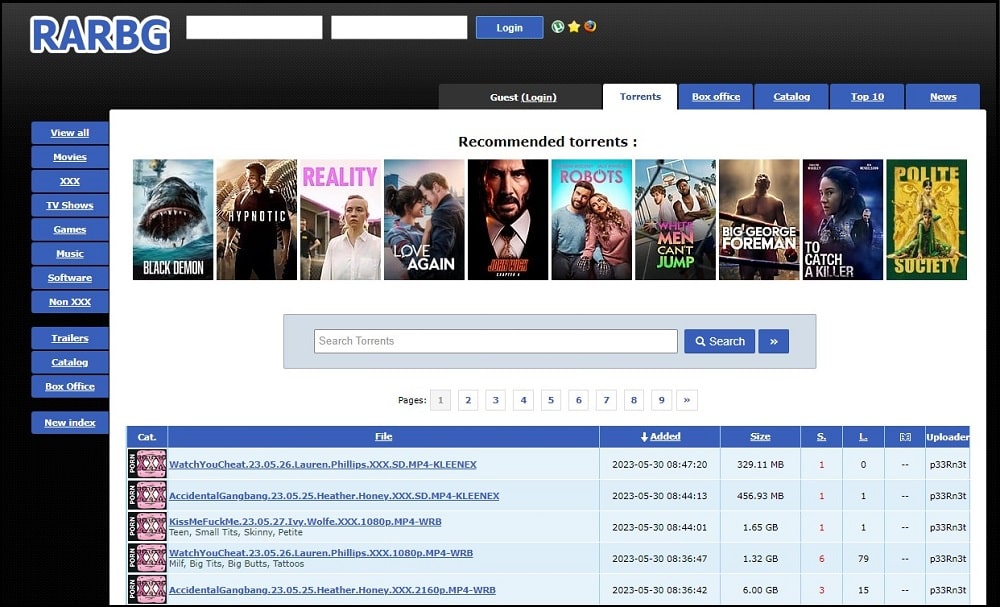Select the Polite Society poster
The height and width of the screenshot is (607, 1000).
point(927,219)
